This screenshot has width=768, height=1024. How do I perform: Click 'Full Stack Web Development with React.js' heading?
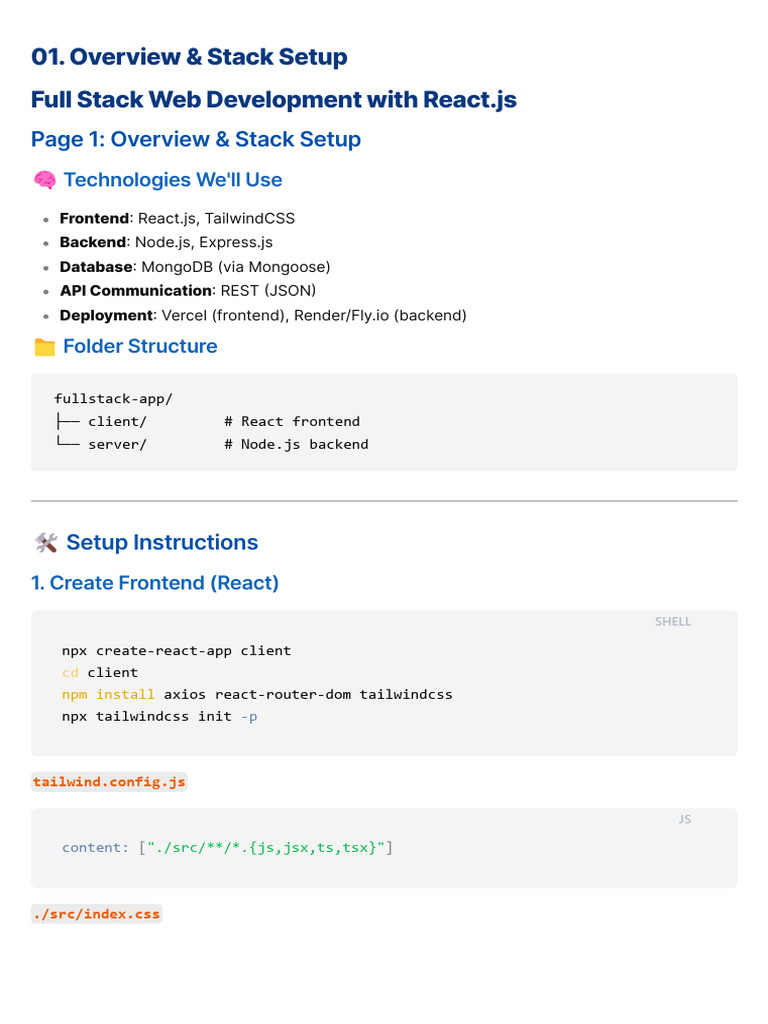click(x=273, y=100)
